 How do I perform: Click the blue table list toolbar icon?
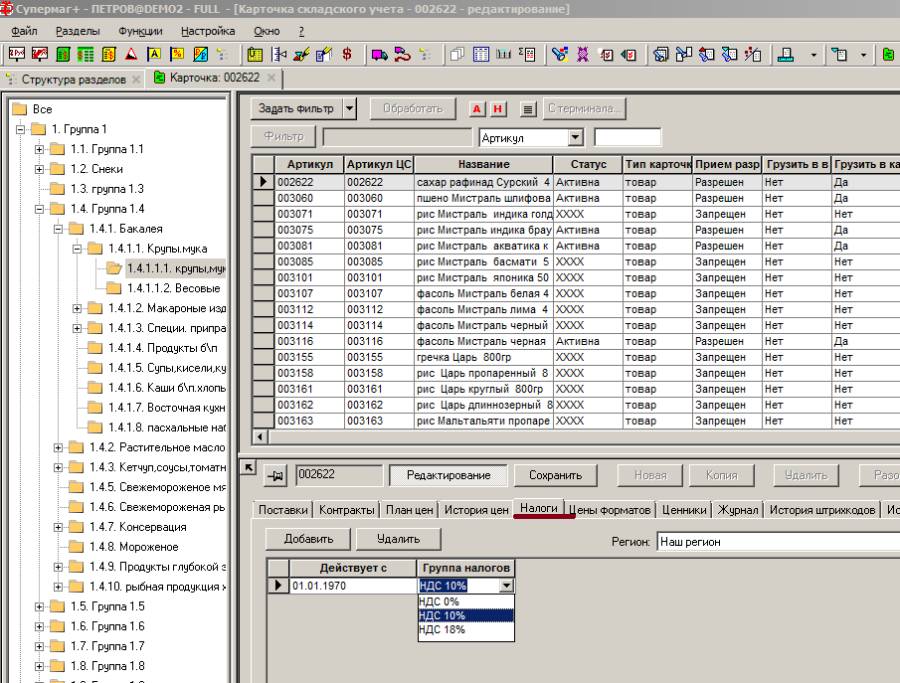tap(481, 55)
